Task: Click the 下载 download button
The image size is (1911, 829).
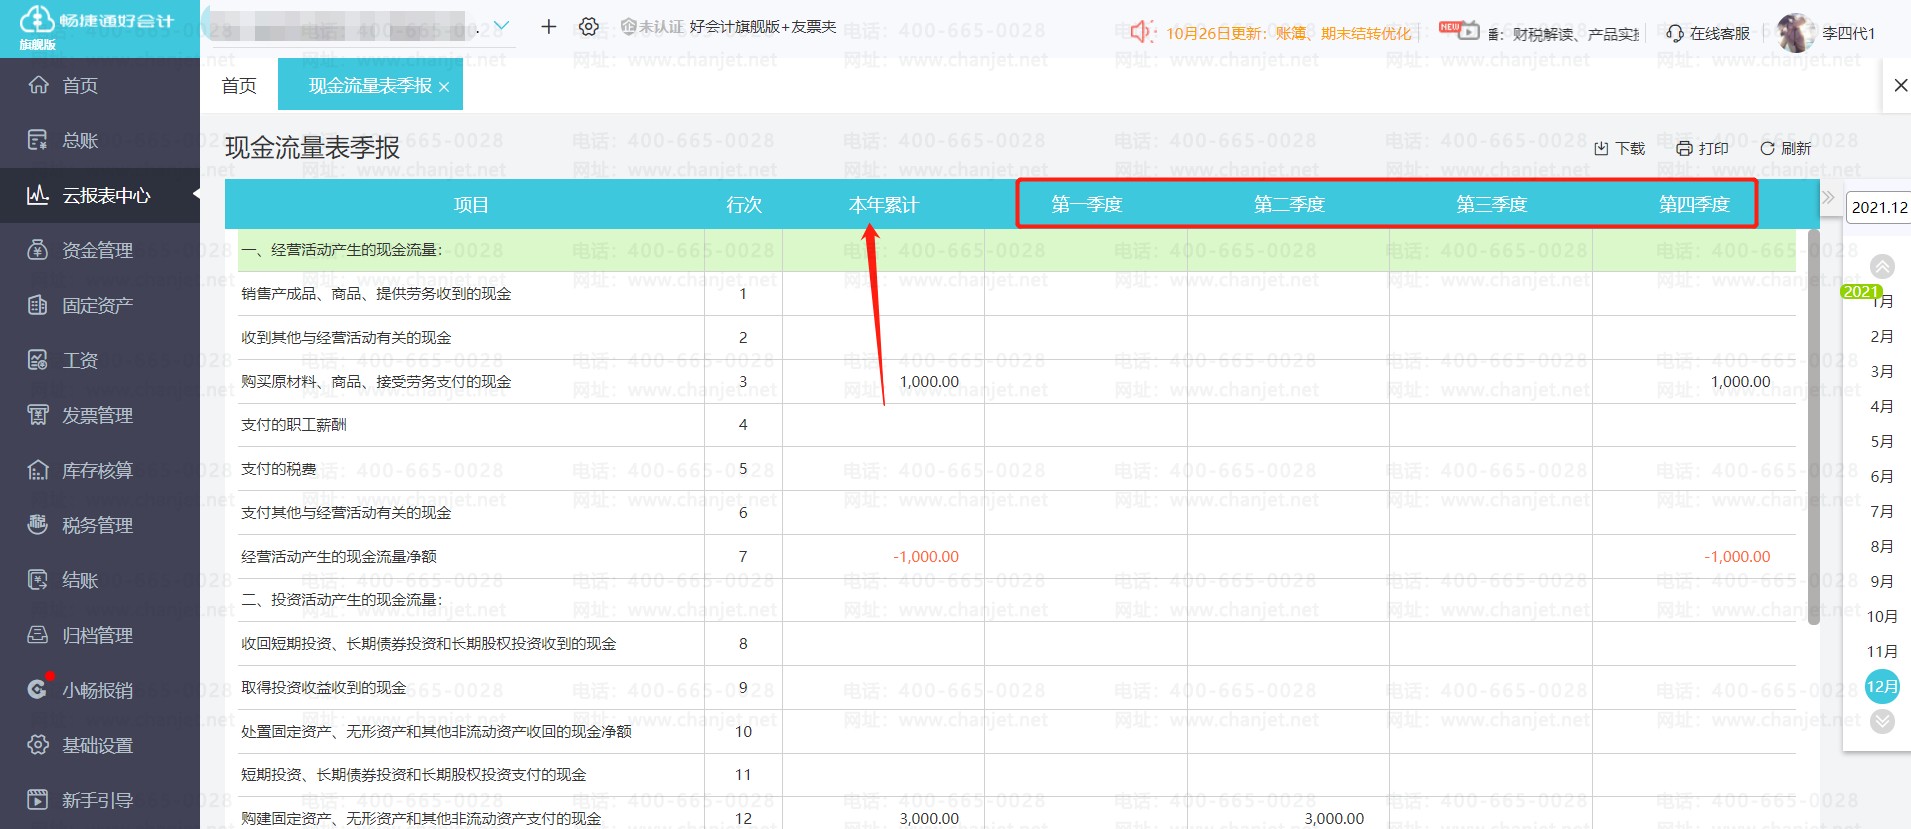Action: click(1619, 148)
